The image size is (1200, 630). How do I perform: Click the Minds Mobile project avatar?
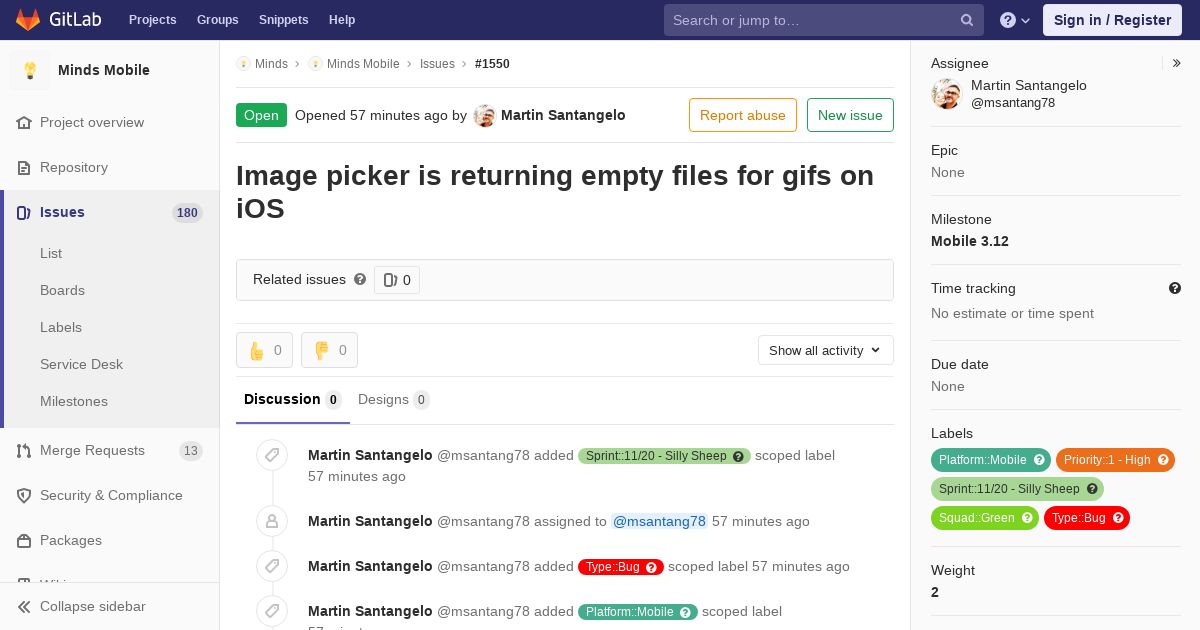pos(30,70)
